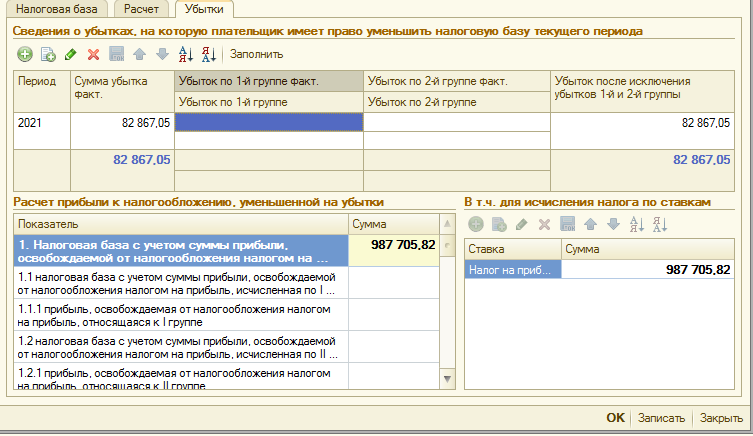Viewport: 753px width, 436px height.
Task: Click the Copy row icon in the losses toolbar
Action: (47, 54)
